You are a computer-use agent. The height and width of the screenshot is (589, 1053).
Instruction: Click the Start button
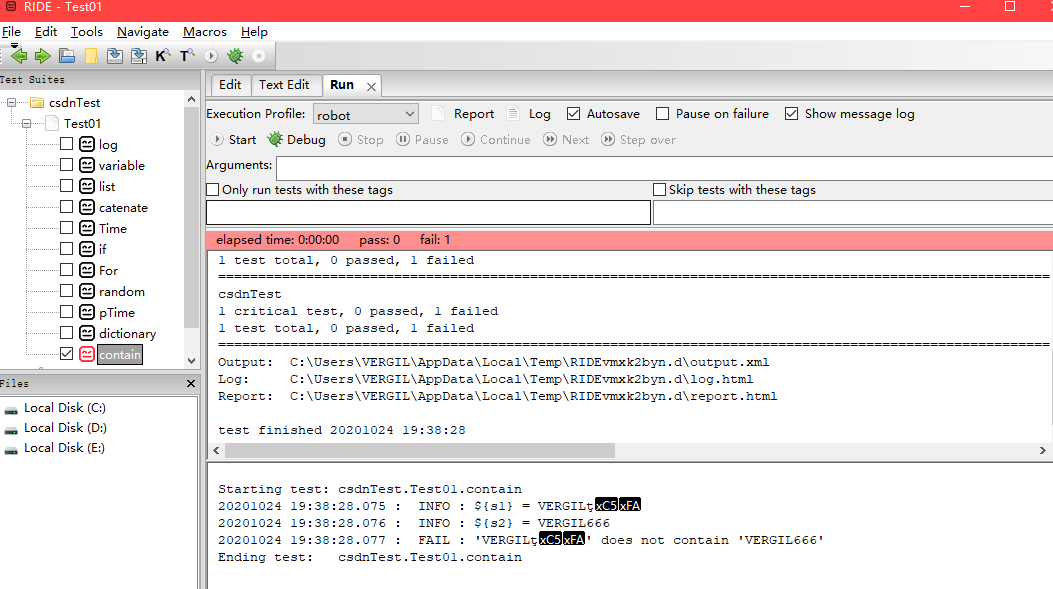tap(233, 140)
